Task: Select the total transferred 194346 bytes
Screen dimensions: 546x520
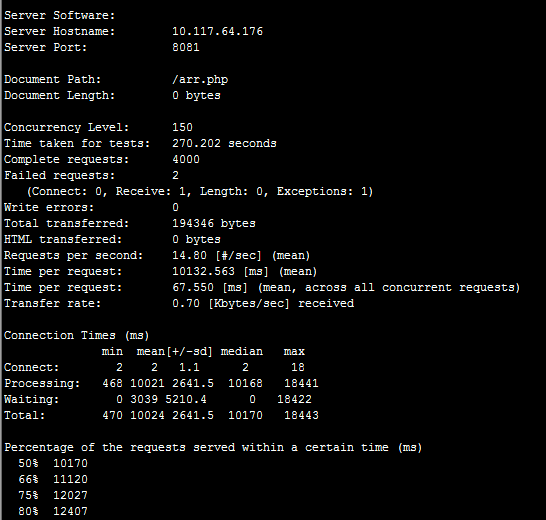Action: (214, 223)
